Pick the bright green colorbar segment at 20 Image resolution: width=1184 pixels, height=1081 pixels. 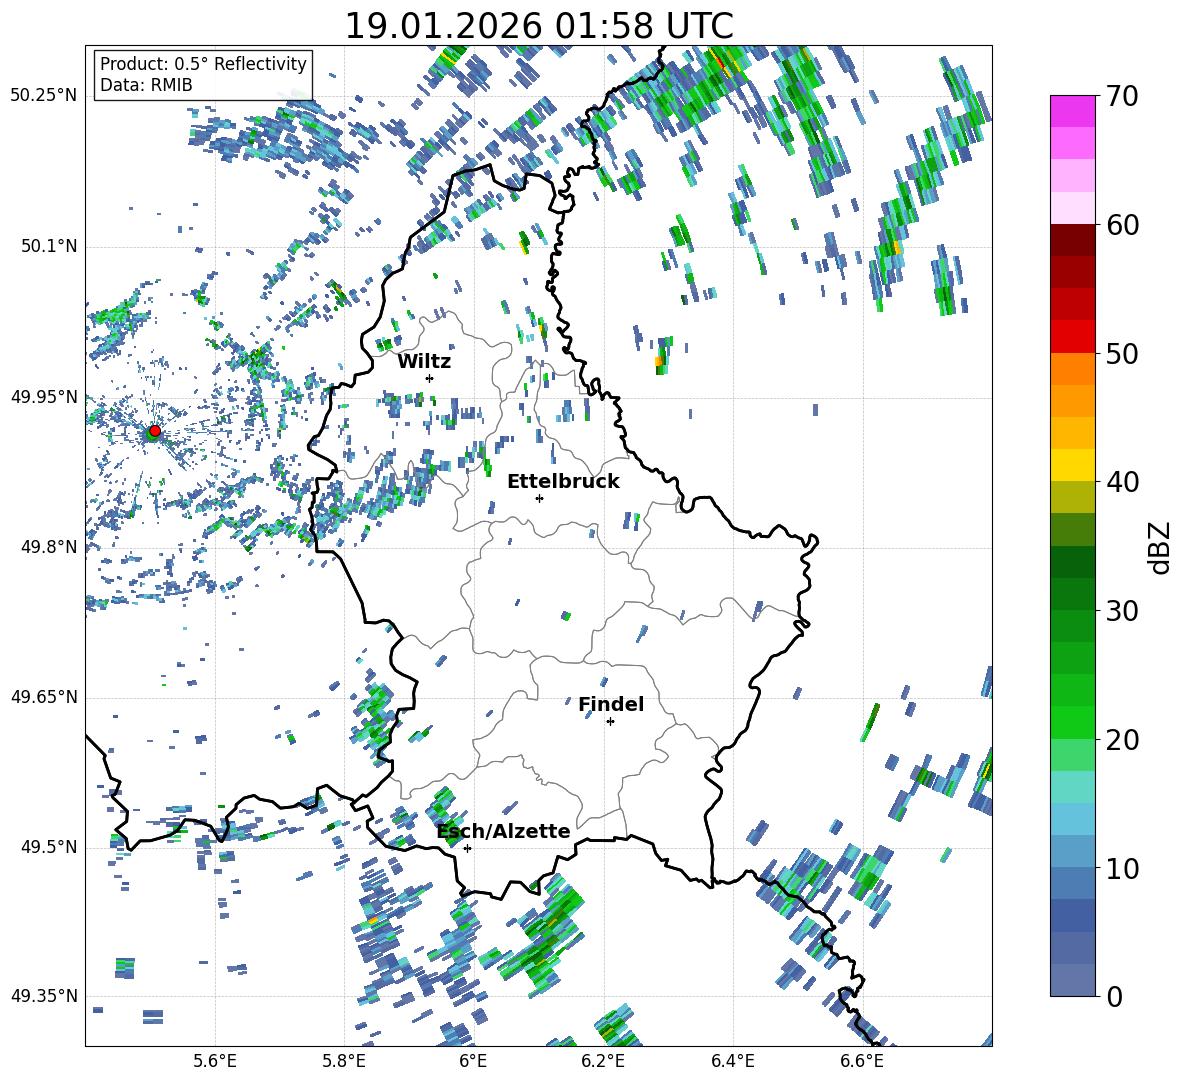click(x=1072, y=722)
